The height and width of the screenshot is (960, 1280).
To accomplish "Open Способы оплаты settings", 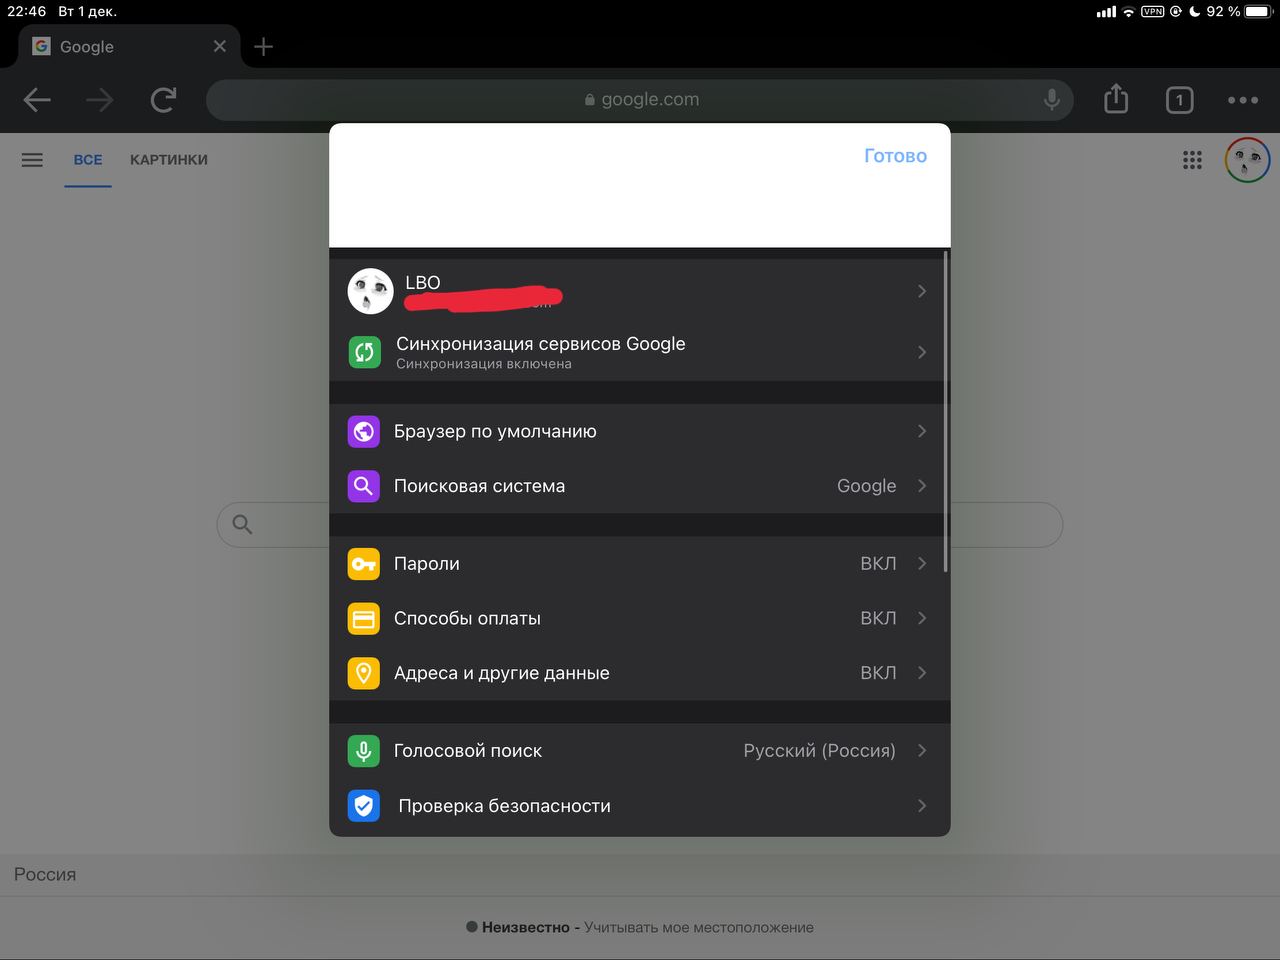I will pyautogui.click(x=640, y=619).
